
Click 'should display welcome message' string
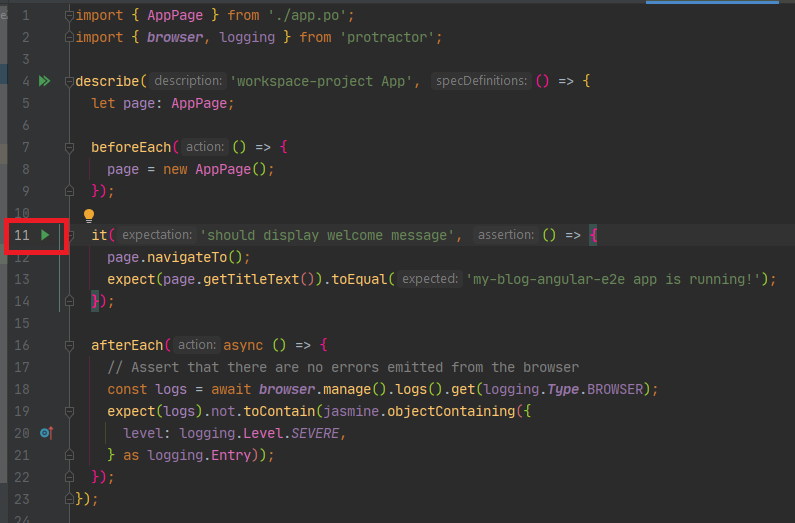click(x=328, y=235)
